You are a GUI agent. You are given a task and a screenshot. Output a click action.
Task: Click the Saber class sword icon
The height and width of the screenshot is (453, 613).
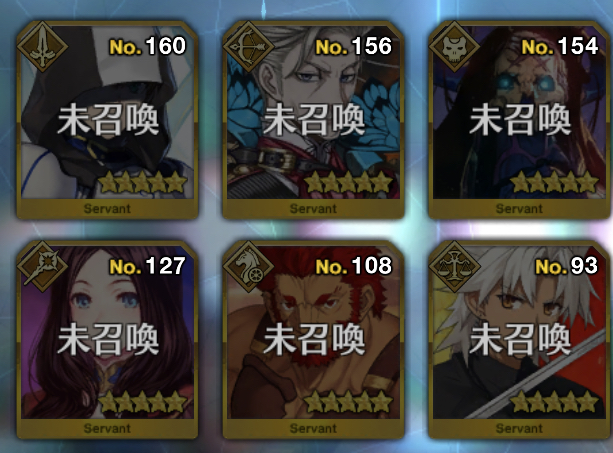point(42,47)
